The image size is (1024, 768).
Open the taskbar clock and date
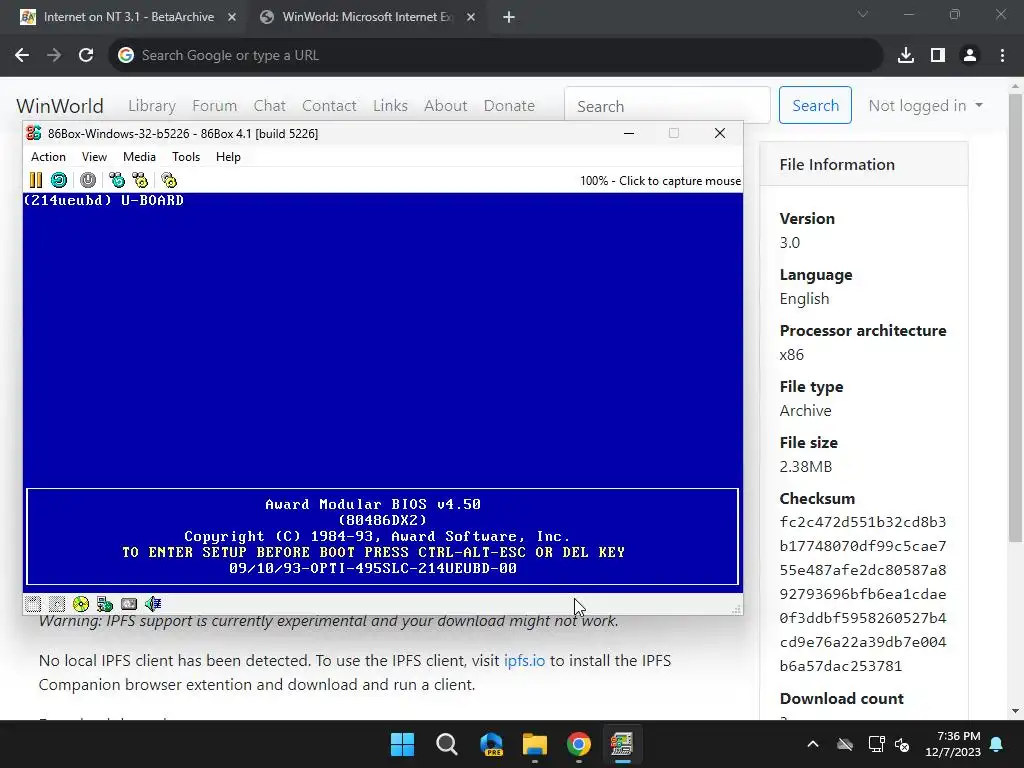[x=952, y=744]
